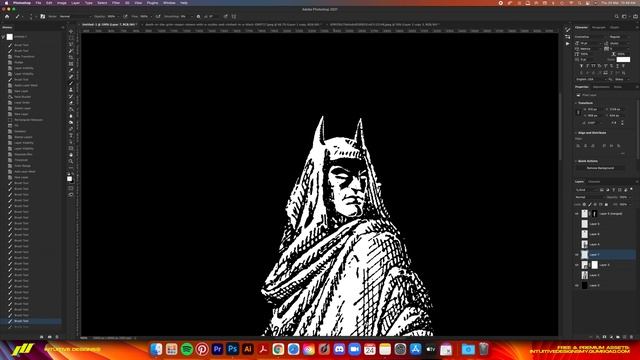Go to Photoshop Home screen icon
The height and width of the screenshot is (360, 640).
7,16
